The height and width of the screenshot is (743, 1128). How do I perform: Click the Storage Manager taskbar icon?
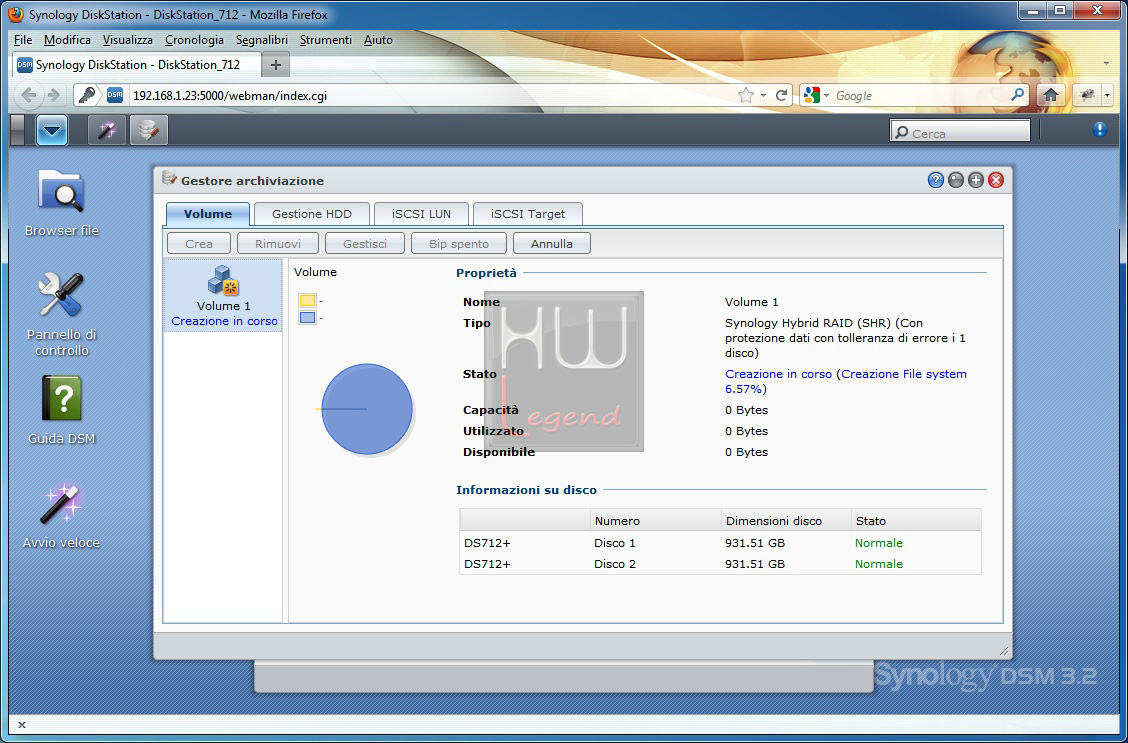point(149,131)
